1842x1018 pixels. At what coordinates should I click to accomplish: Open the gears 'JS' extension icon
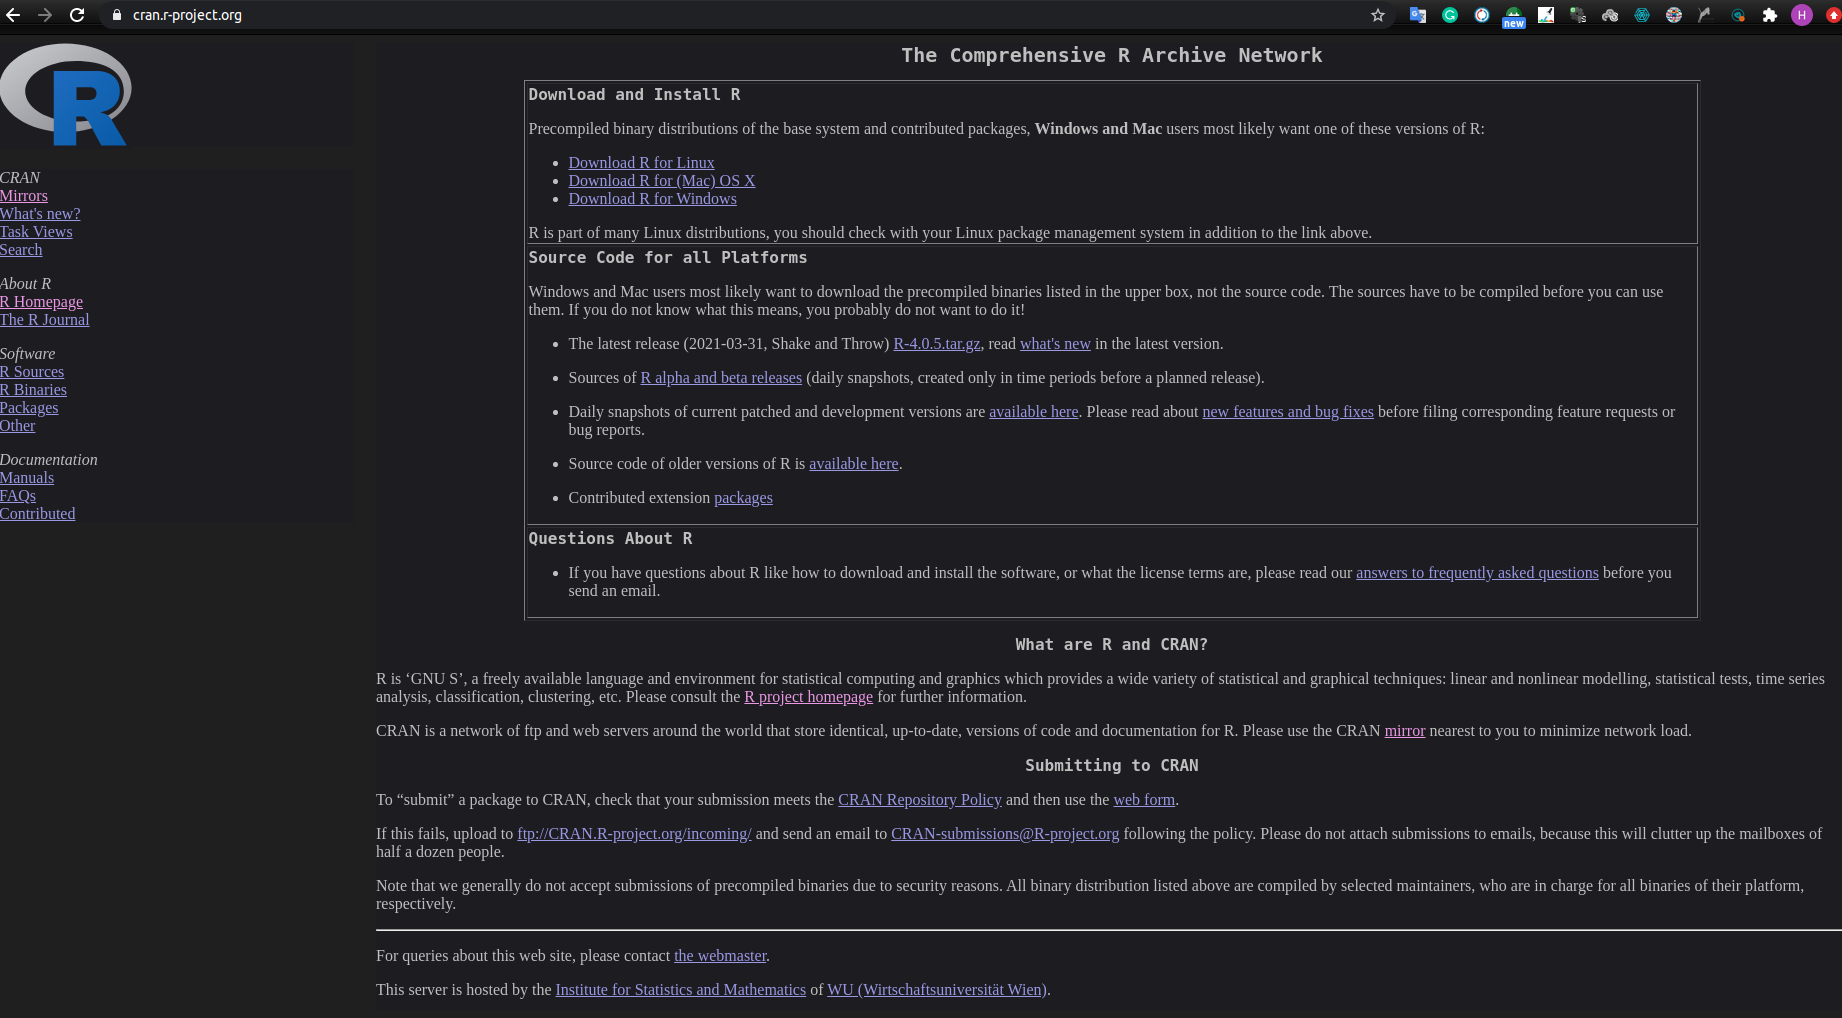pos(1578,15)
